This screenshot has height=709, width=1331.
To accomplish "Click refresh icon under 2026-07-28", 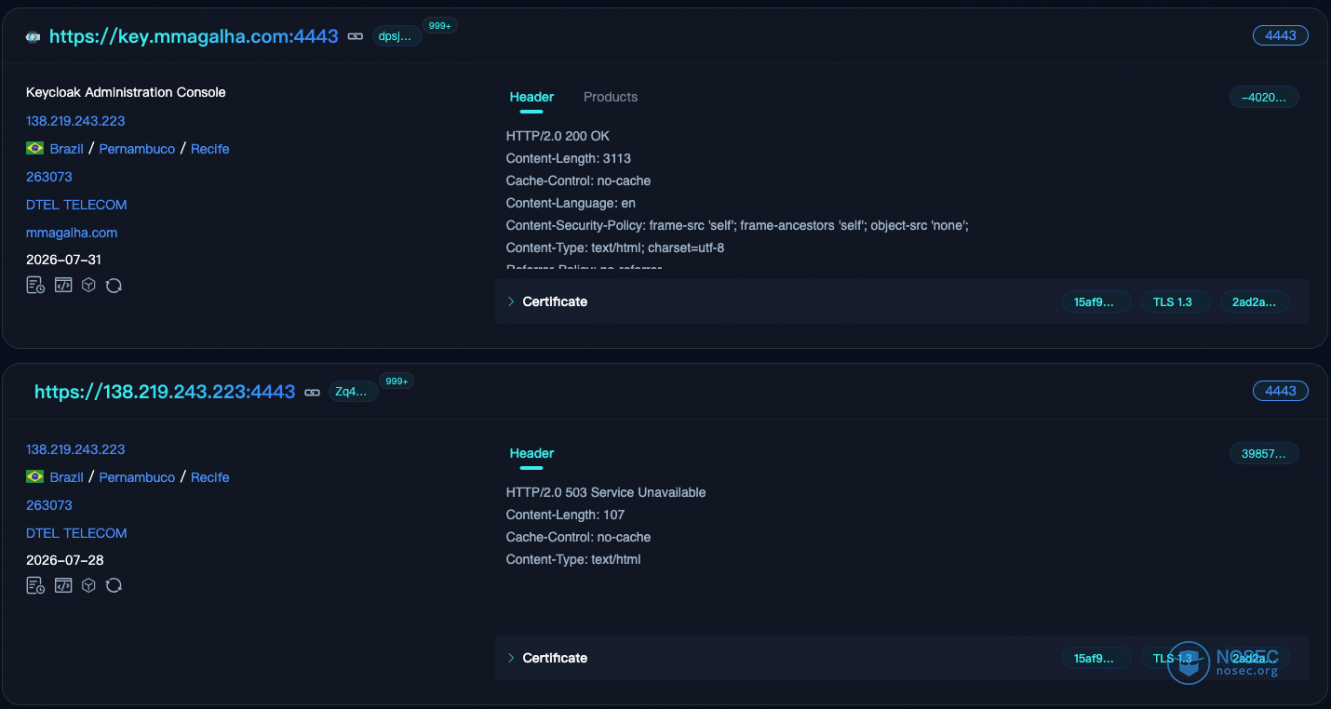I will click(x=114, y=585).
